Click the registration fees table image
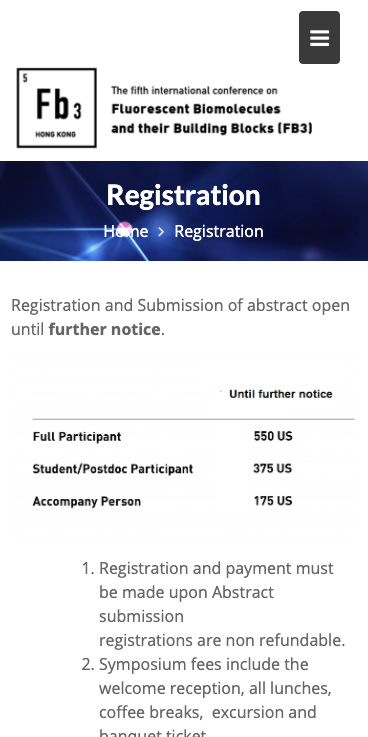This screenshot has width=368, height=737. [x=184, y=446]
